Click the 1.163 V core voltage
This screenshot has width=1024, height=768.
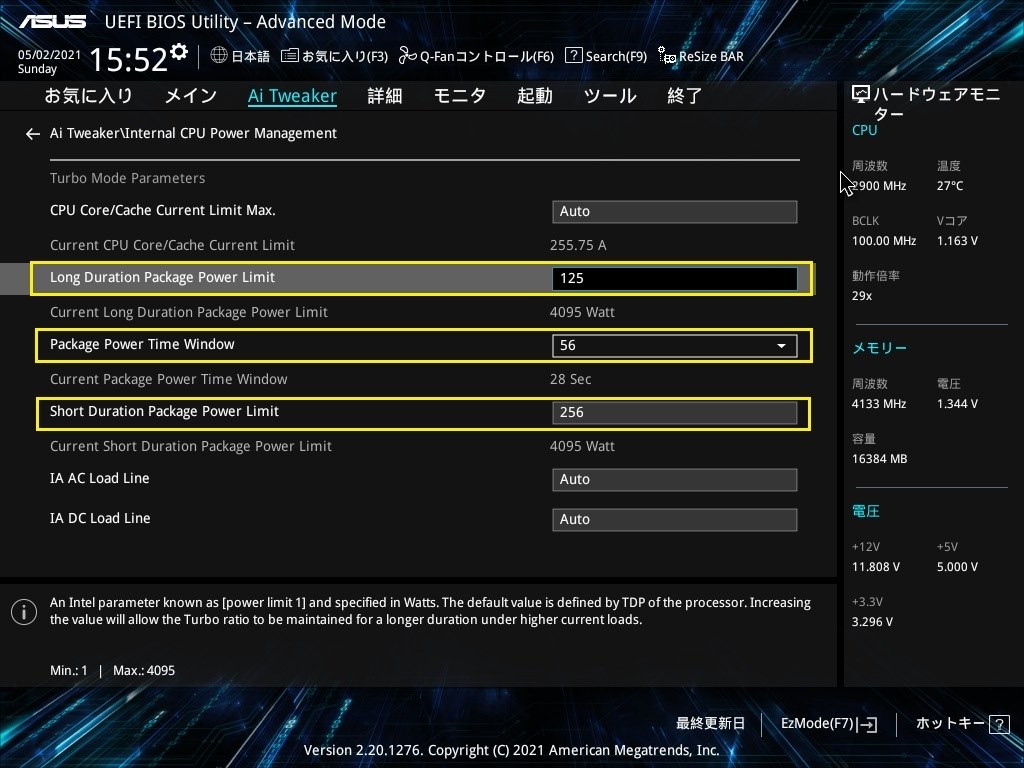tap(957, 241)
